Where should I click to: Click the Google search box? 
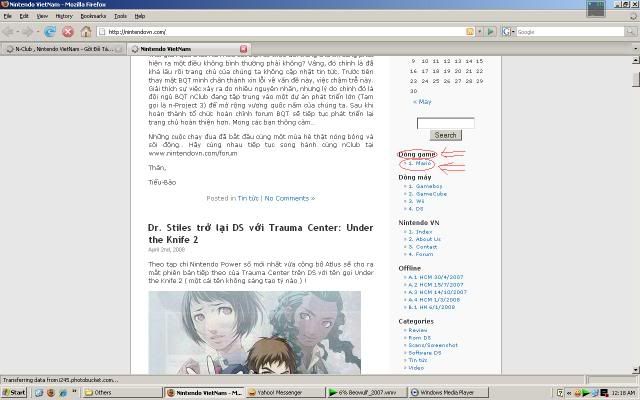click(570, 31)
